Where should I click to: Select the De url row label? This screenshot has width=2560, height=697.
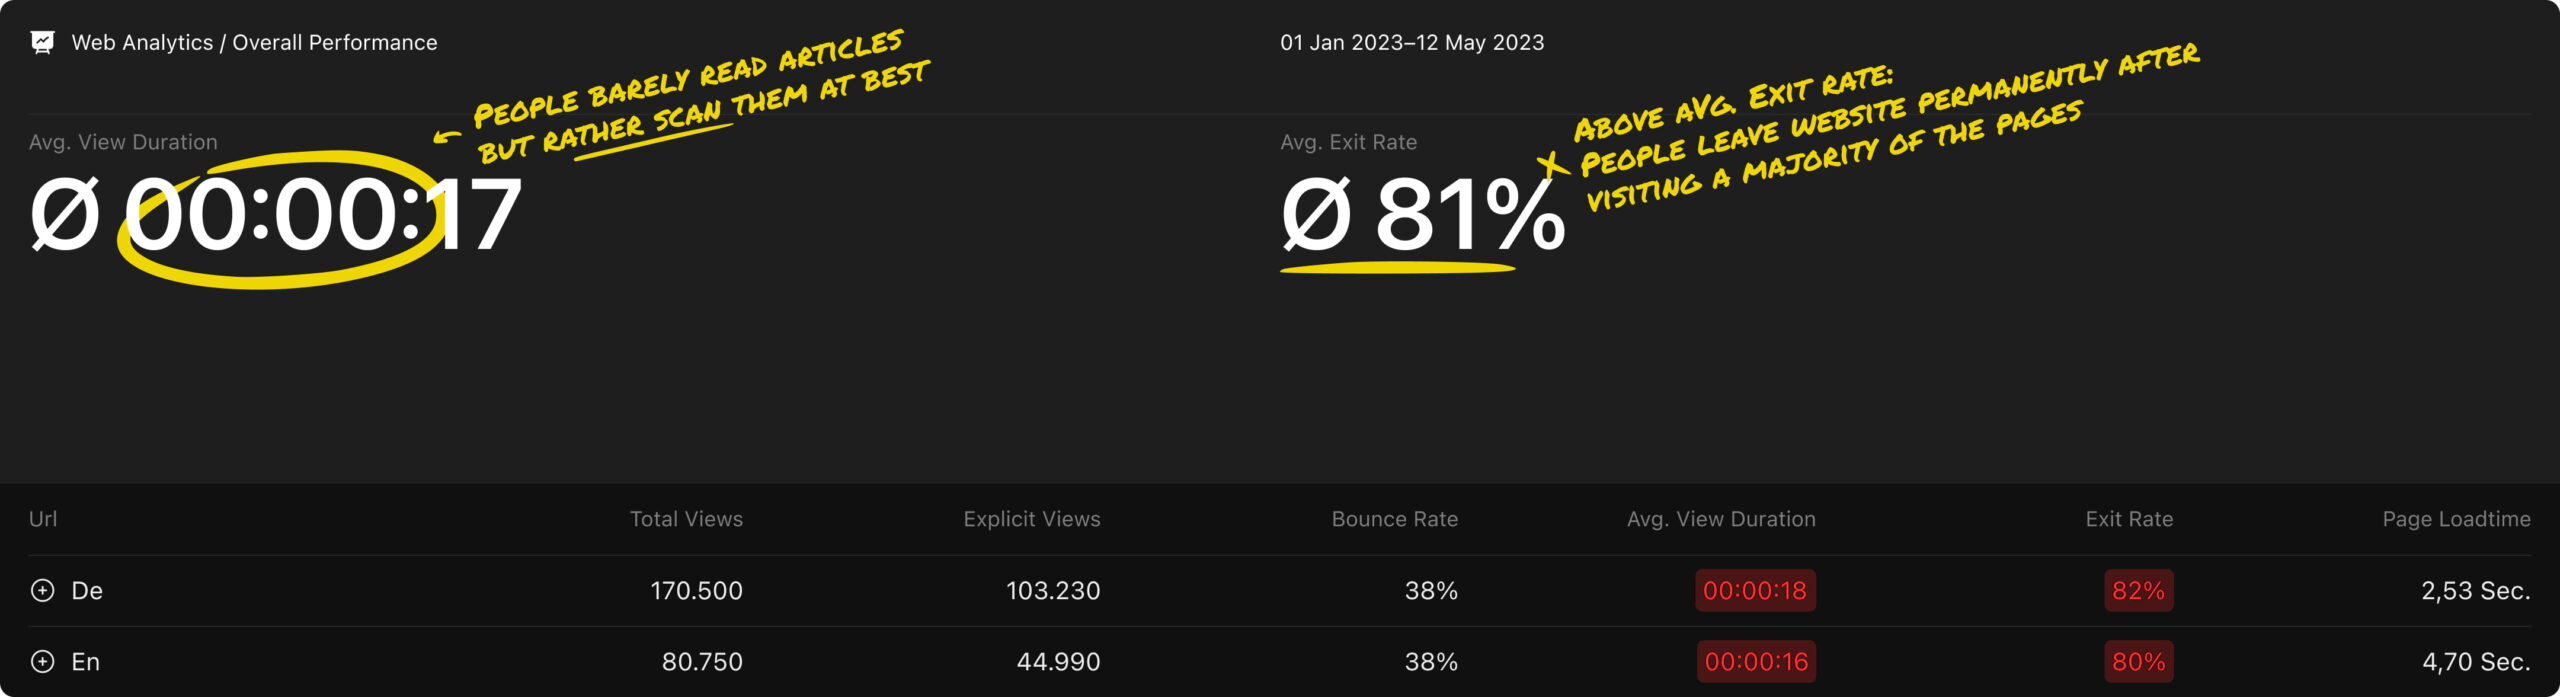[87, 590]
